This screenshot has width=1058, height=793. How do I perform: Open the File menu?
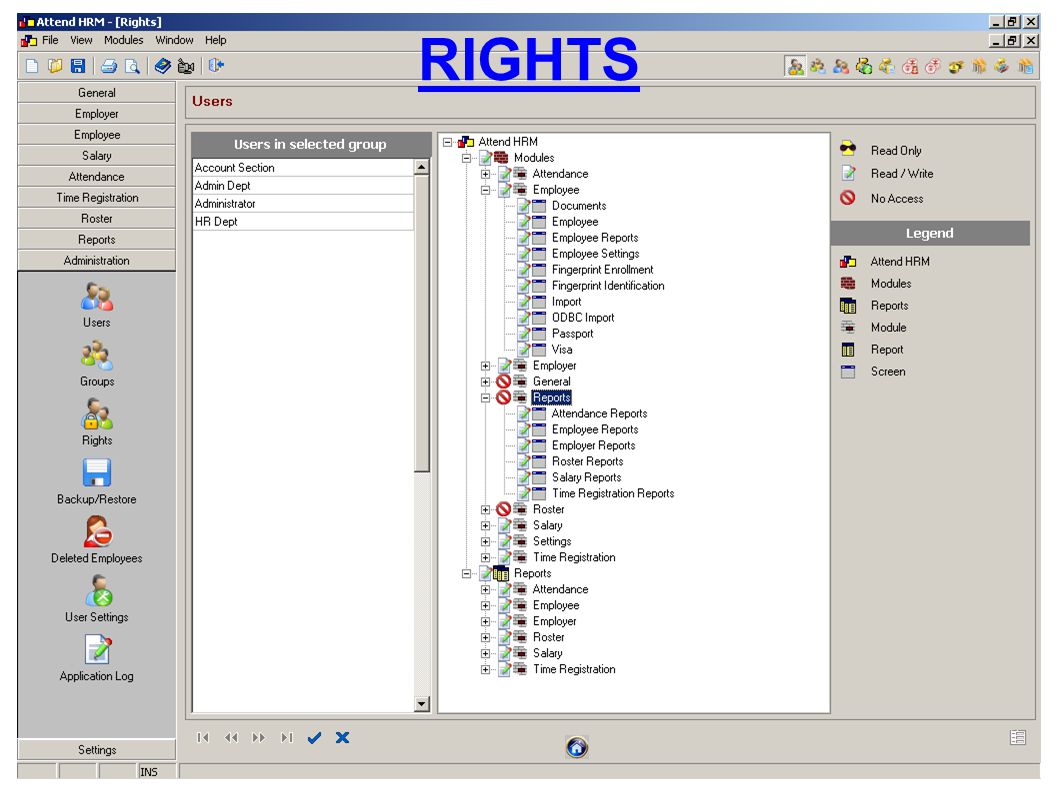coord(50,40)
